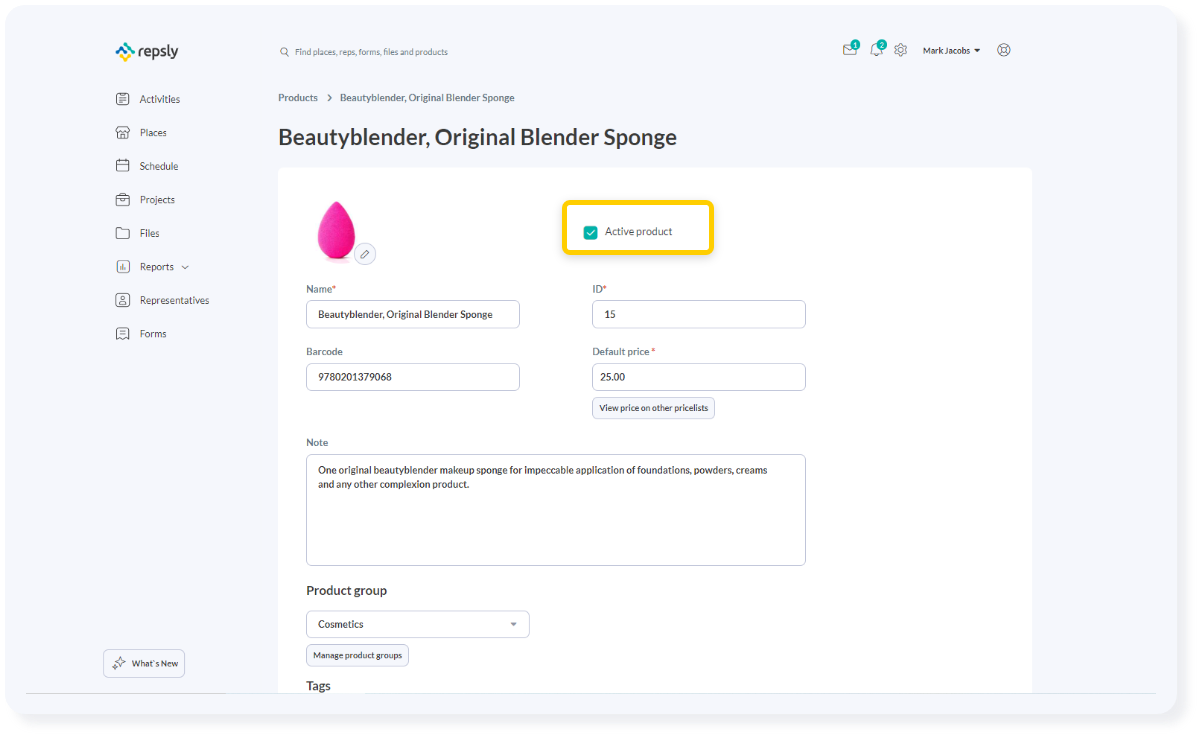The width and height of the screenshot is (1202, 739).
Task: Click the Files folder icon
Action: [x=123, y=233]
